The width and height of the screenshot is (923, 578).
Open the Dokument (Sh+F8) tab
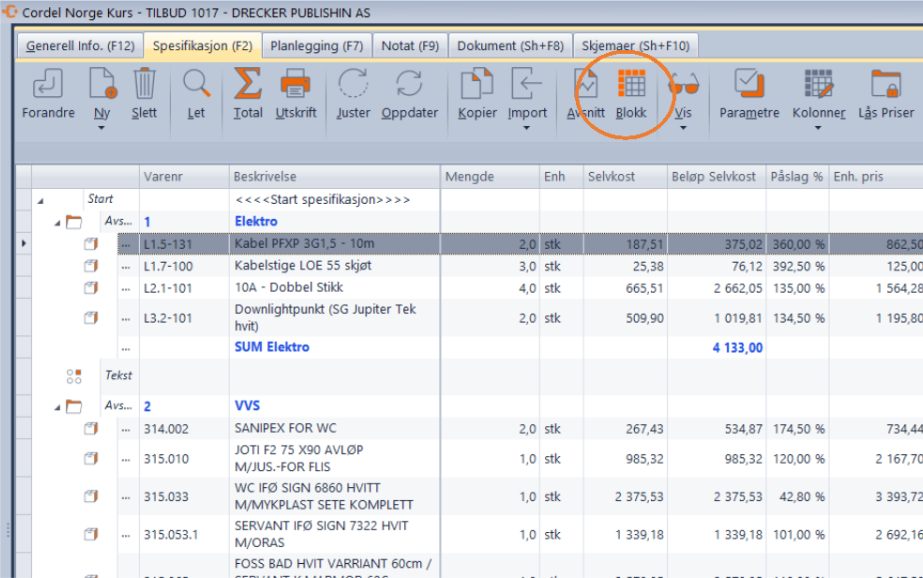510,45
